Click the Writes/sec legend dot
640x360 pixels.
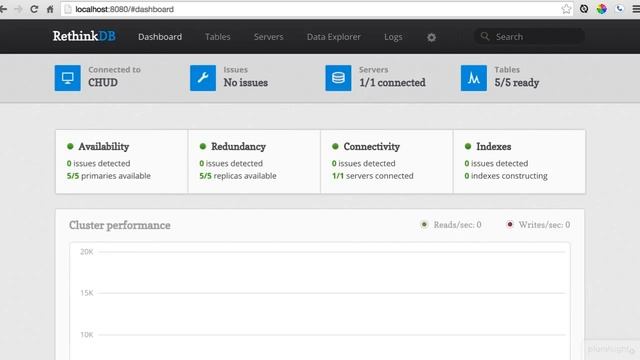point(509,224)
